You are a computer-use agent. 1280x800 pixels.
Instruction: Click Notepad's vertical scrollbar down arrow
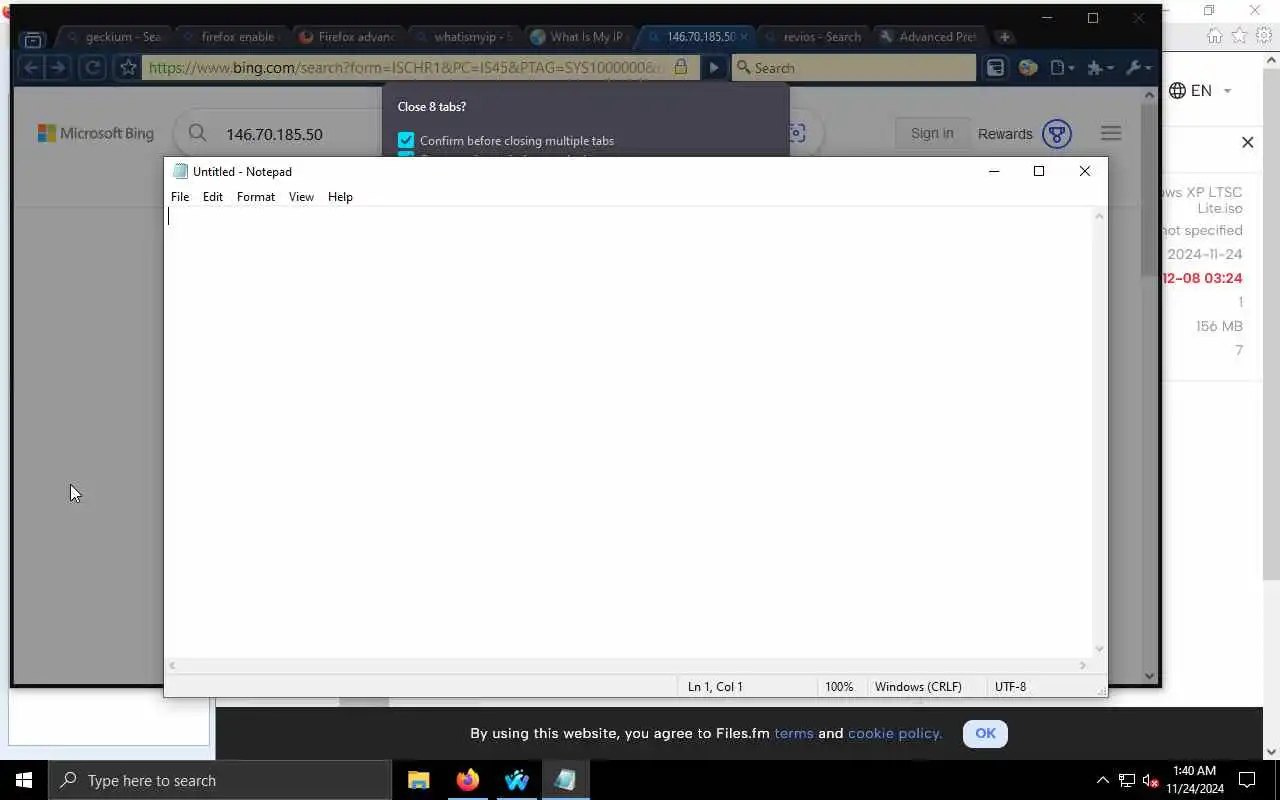[x=1100, y=648]
